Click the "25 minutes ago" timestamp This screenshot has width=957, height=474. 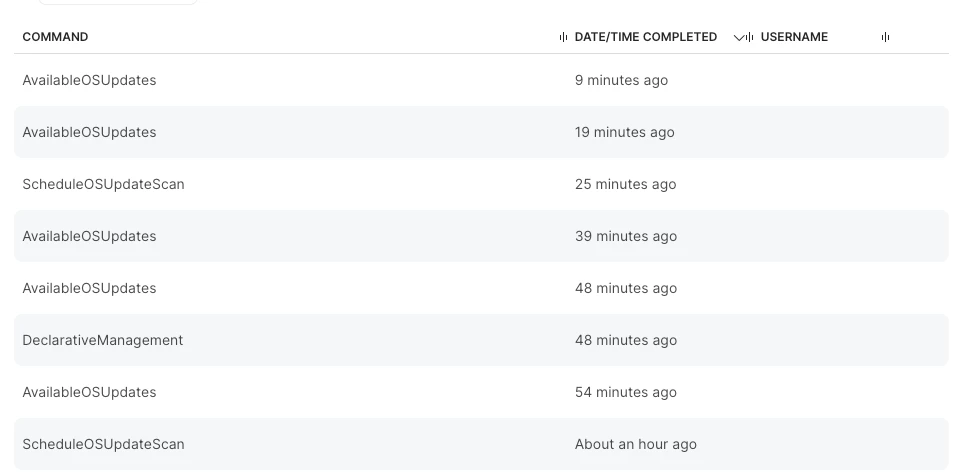coord(626,184)
